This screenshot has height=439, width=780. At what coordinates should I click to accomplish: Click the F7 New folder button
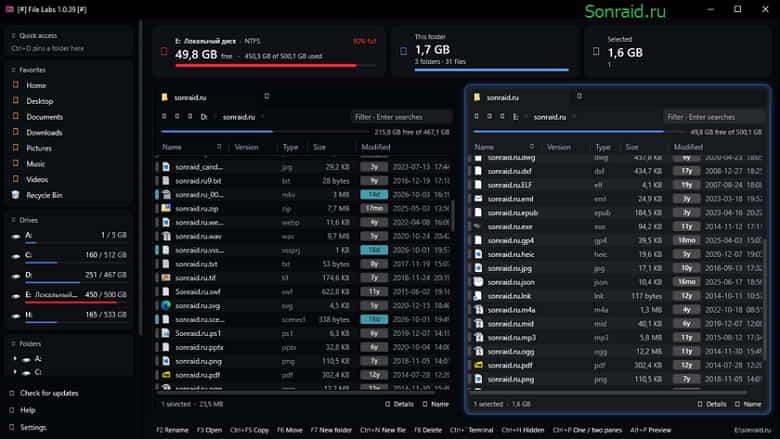[331, 430]
